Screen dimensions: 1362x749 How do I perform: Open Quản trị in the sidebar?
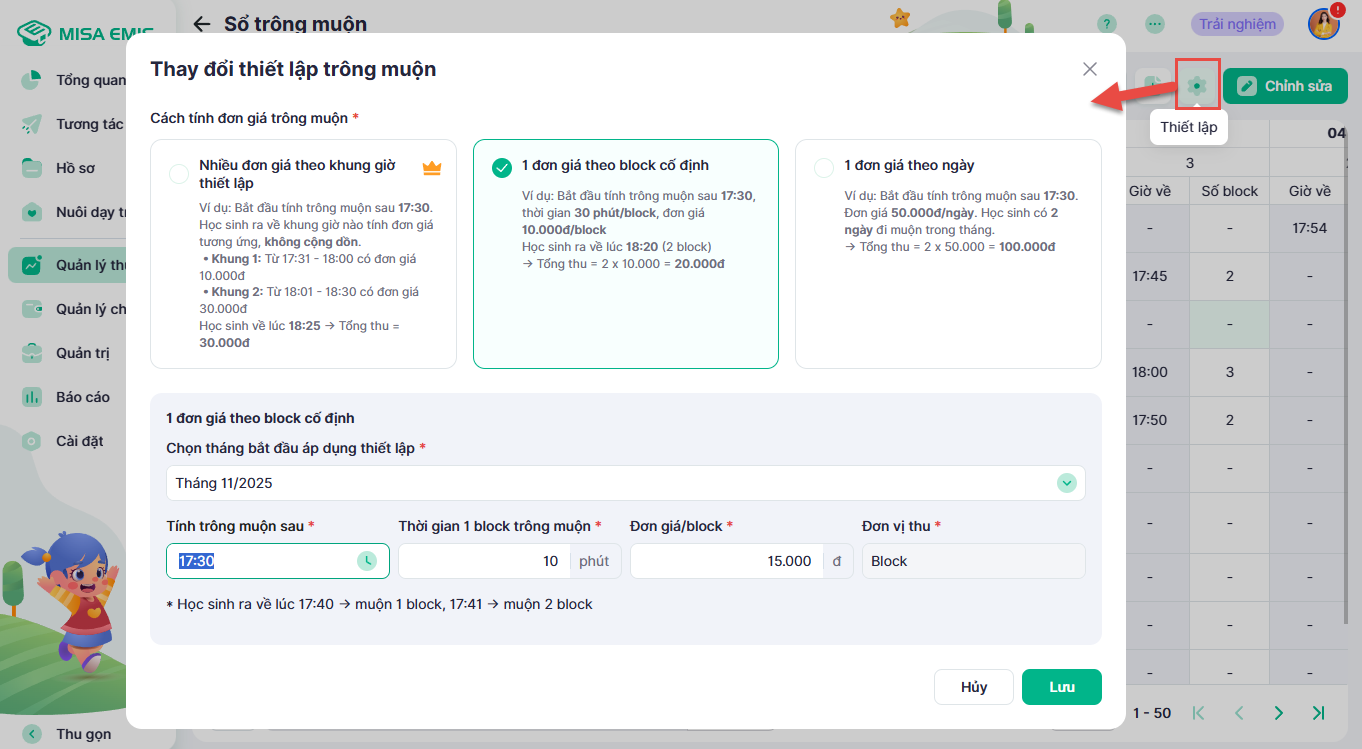(82, 353)
